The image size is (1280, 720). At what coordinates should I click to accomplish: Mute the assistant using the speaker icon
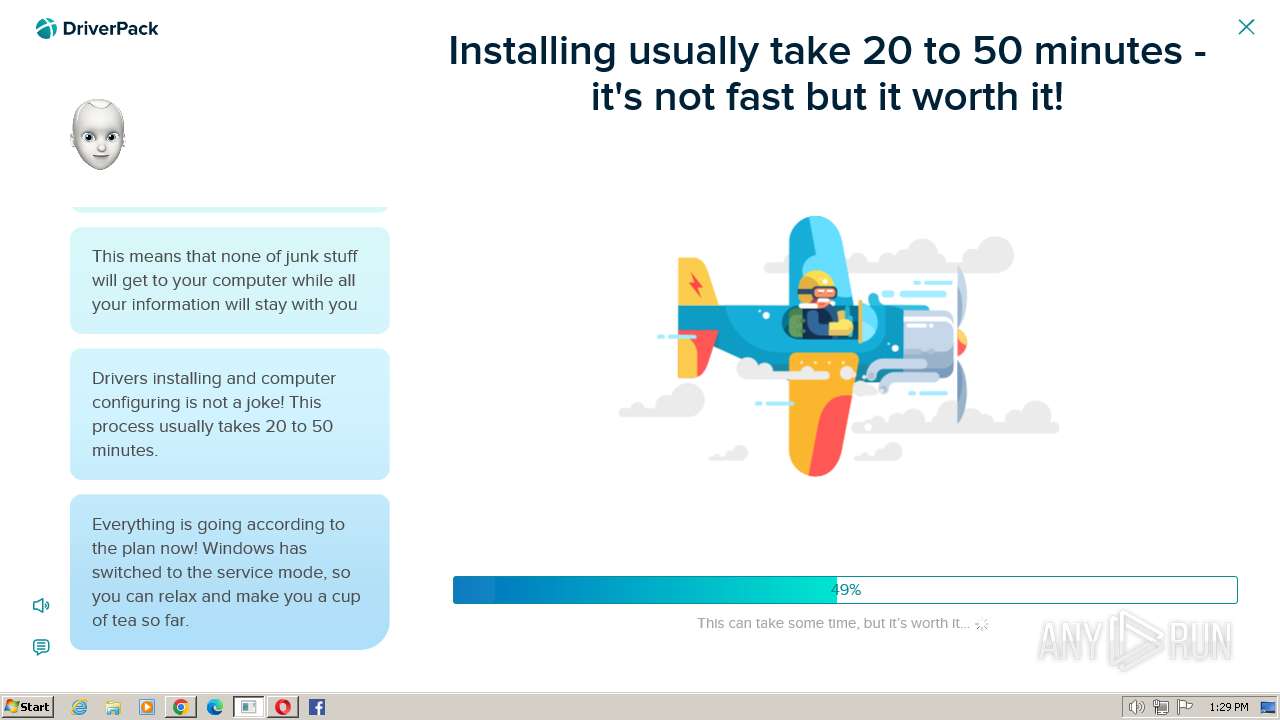click(41, 605)
